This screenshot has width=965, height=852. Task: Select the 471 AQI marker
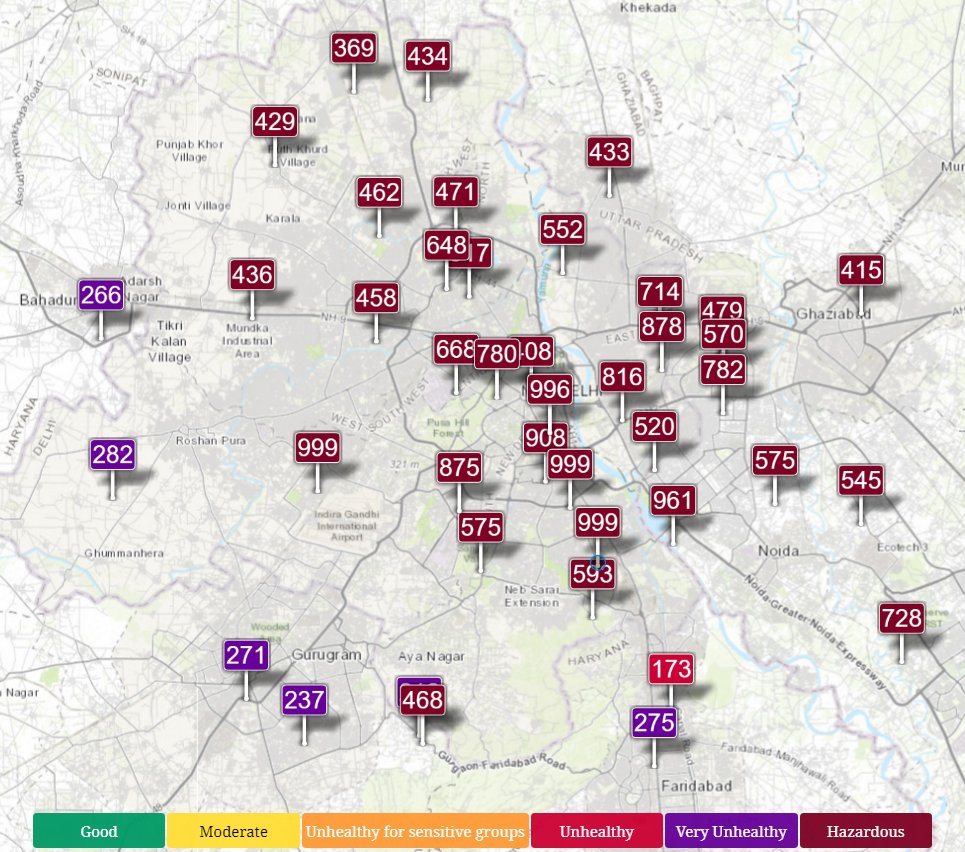point(455,192)
